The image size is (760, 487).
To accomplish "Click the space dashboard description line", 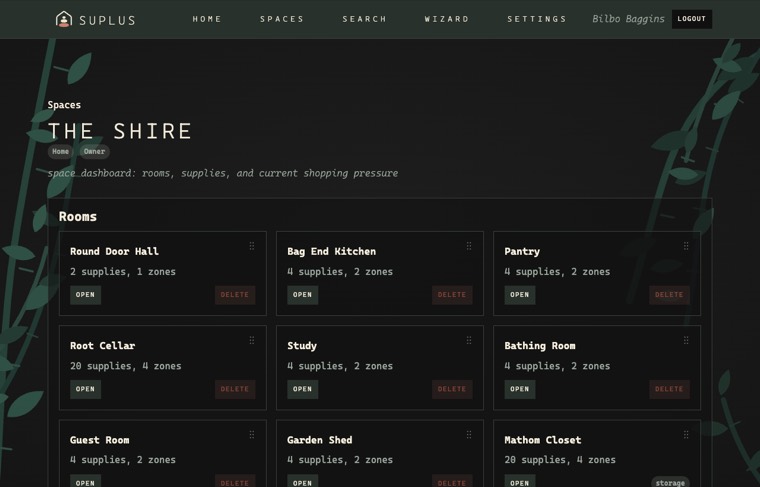I will 223,173.
